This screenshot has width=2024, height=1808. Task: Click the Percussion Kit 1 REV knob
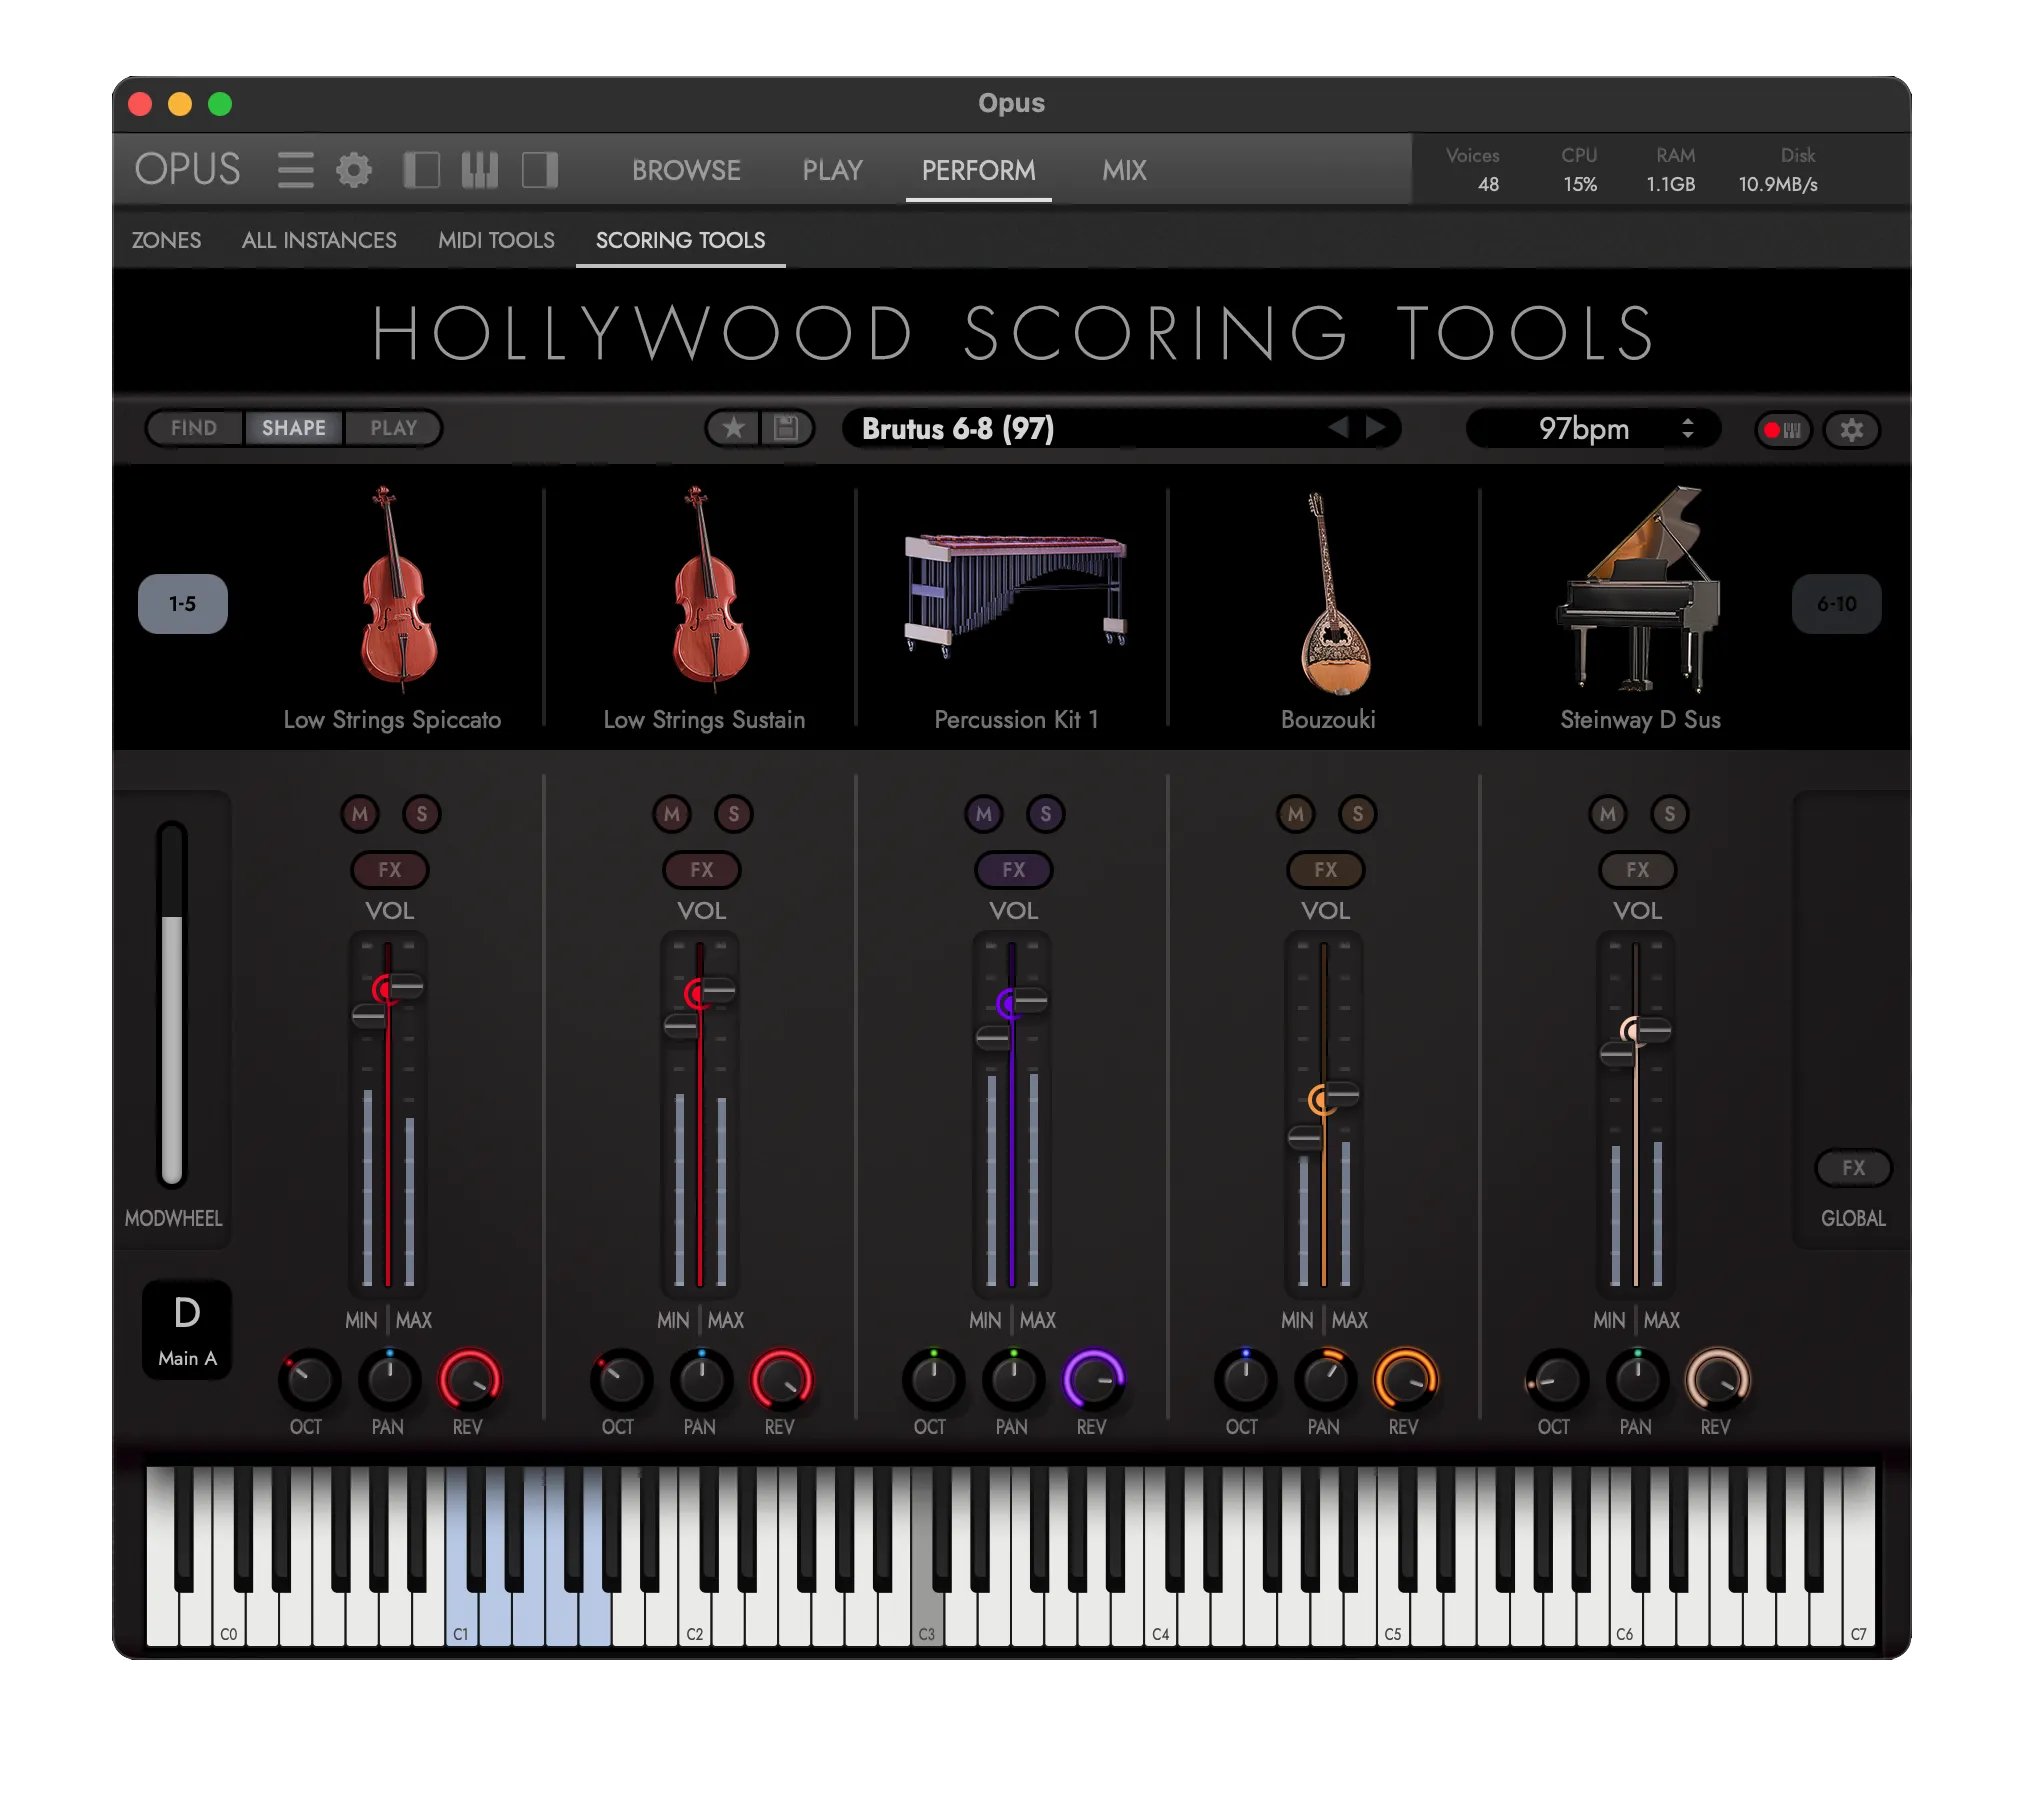1093,1381
